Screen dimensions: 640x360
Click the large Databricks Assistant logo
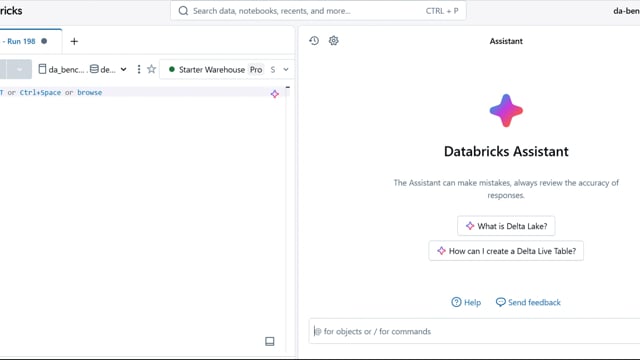[x=506, y=111]
